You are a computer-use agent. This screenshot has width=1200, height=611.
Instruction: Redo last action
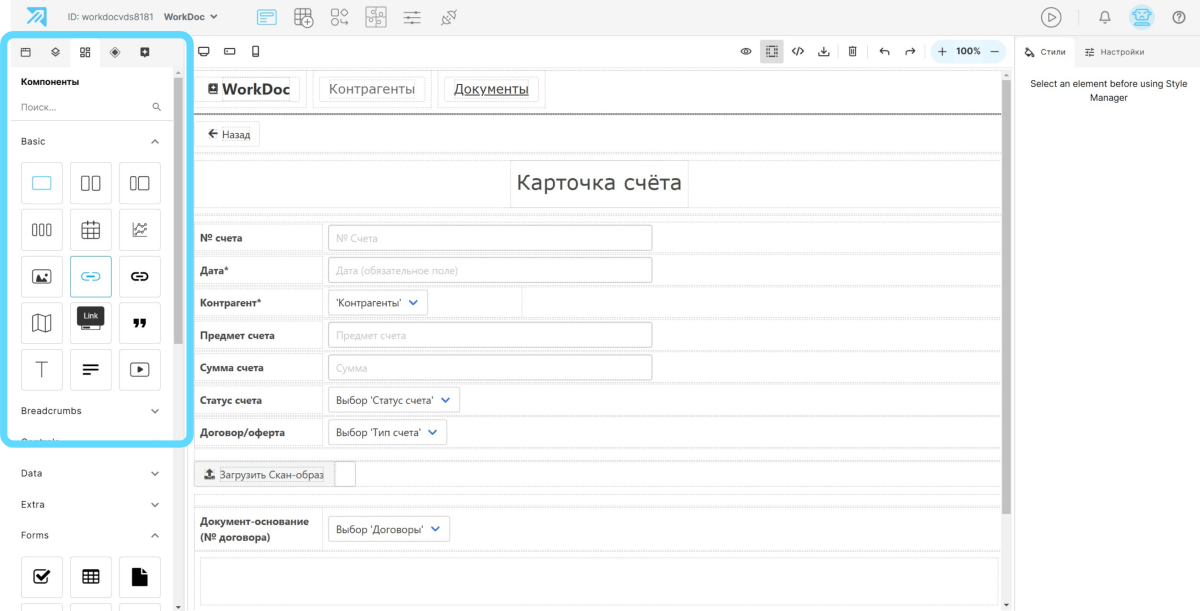910,51
